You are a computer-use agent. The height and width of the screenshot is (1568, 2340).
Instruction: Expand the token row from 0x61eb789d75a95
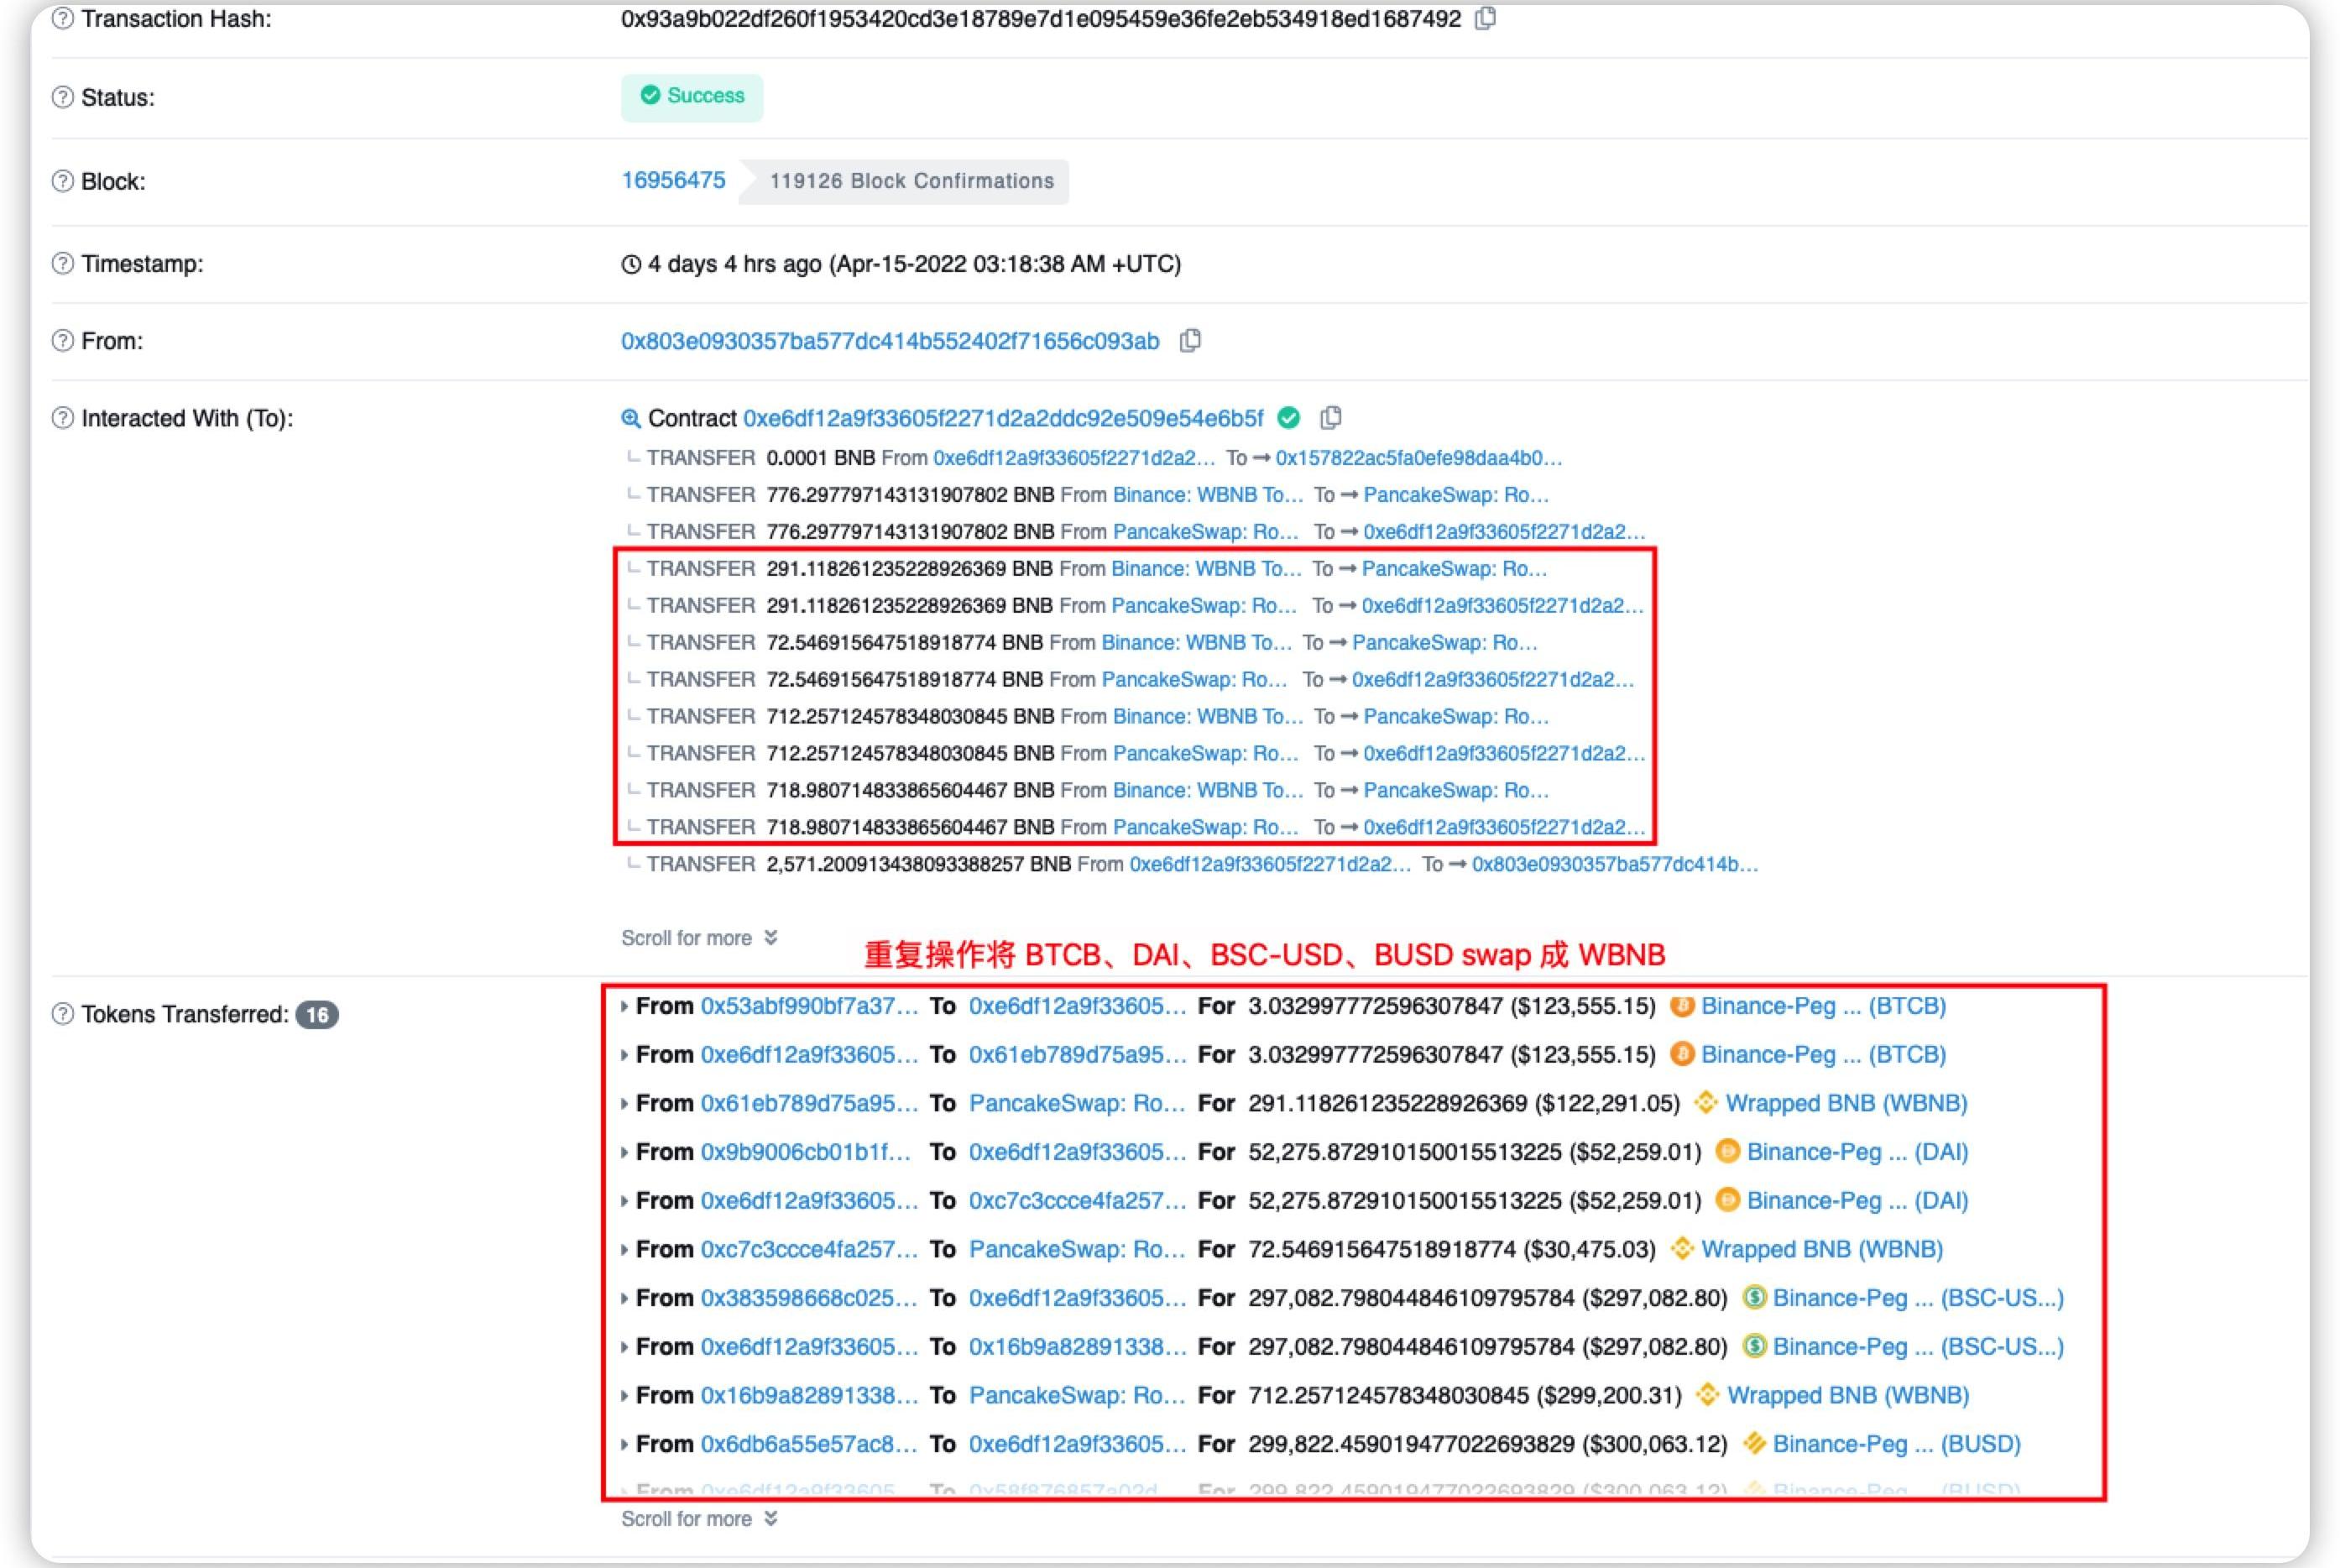click(x=624, y=1103)
